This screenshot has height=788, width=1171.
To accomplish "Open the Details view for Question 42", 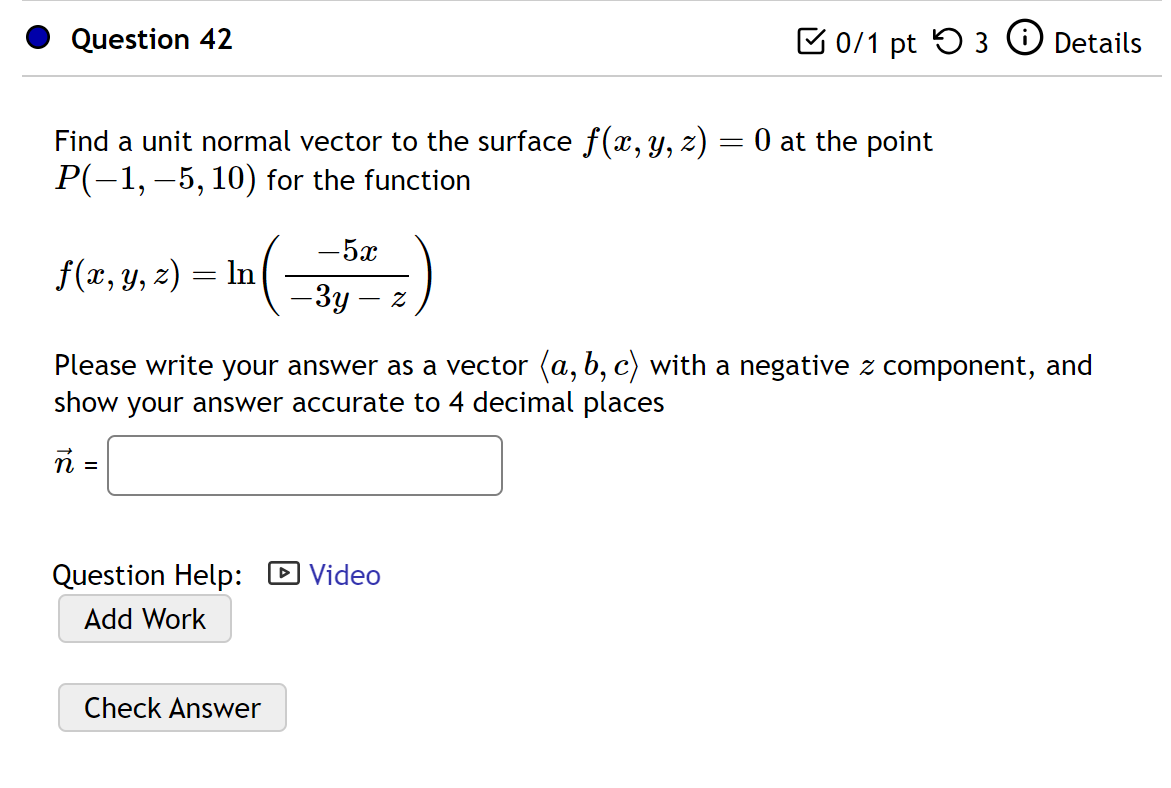I will 1097,42.
